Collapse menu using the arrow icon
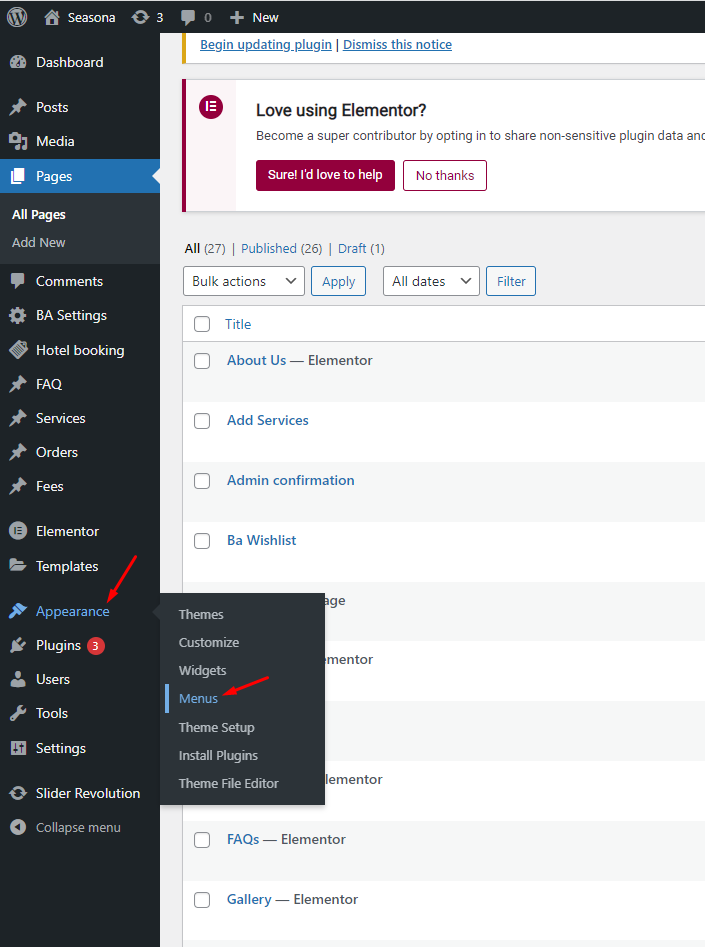 coord(18,827)
